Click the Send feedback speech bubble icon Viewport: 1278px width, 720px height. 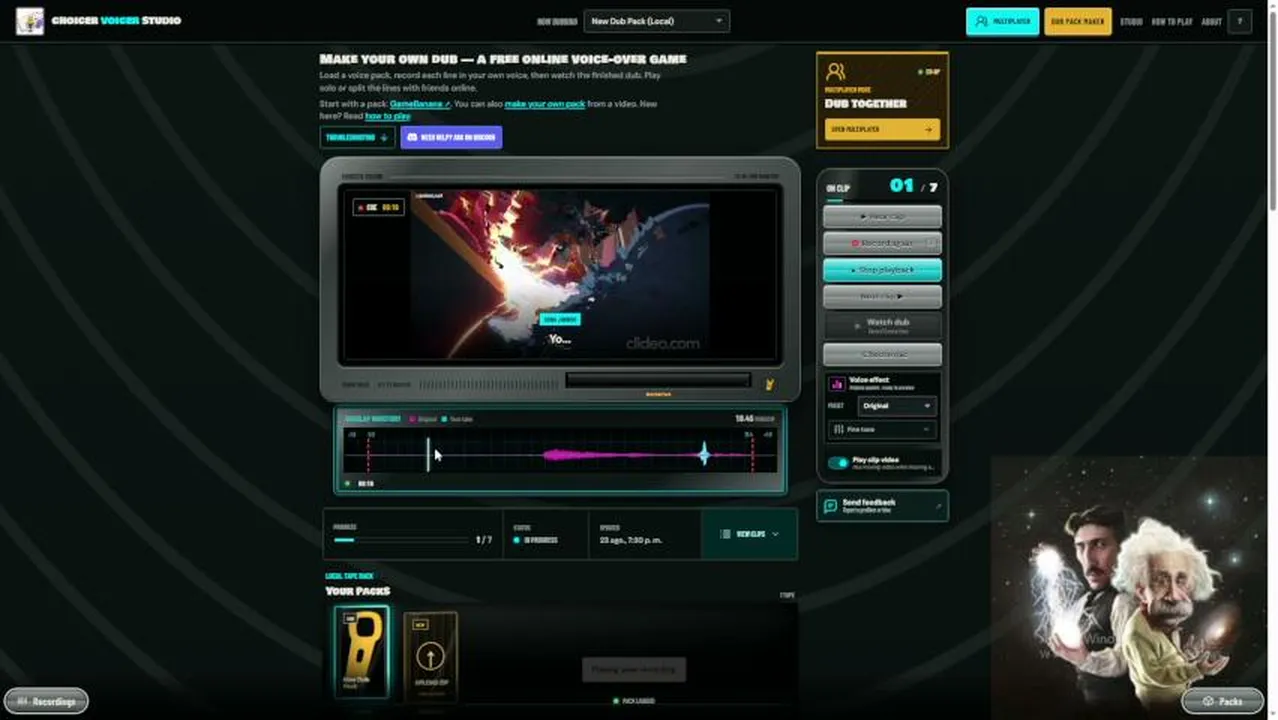(830, 506)
